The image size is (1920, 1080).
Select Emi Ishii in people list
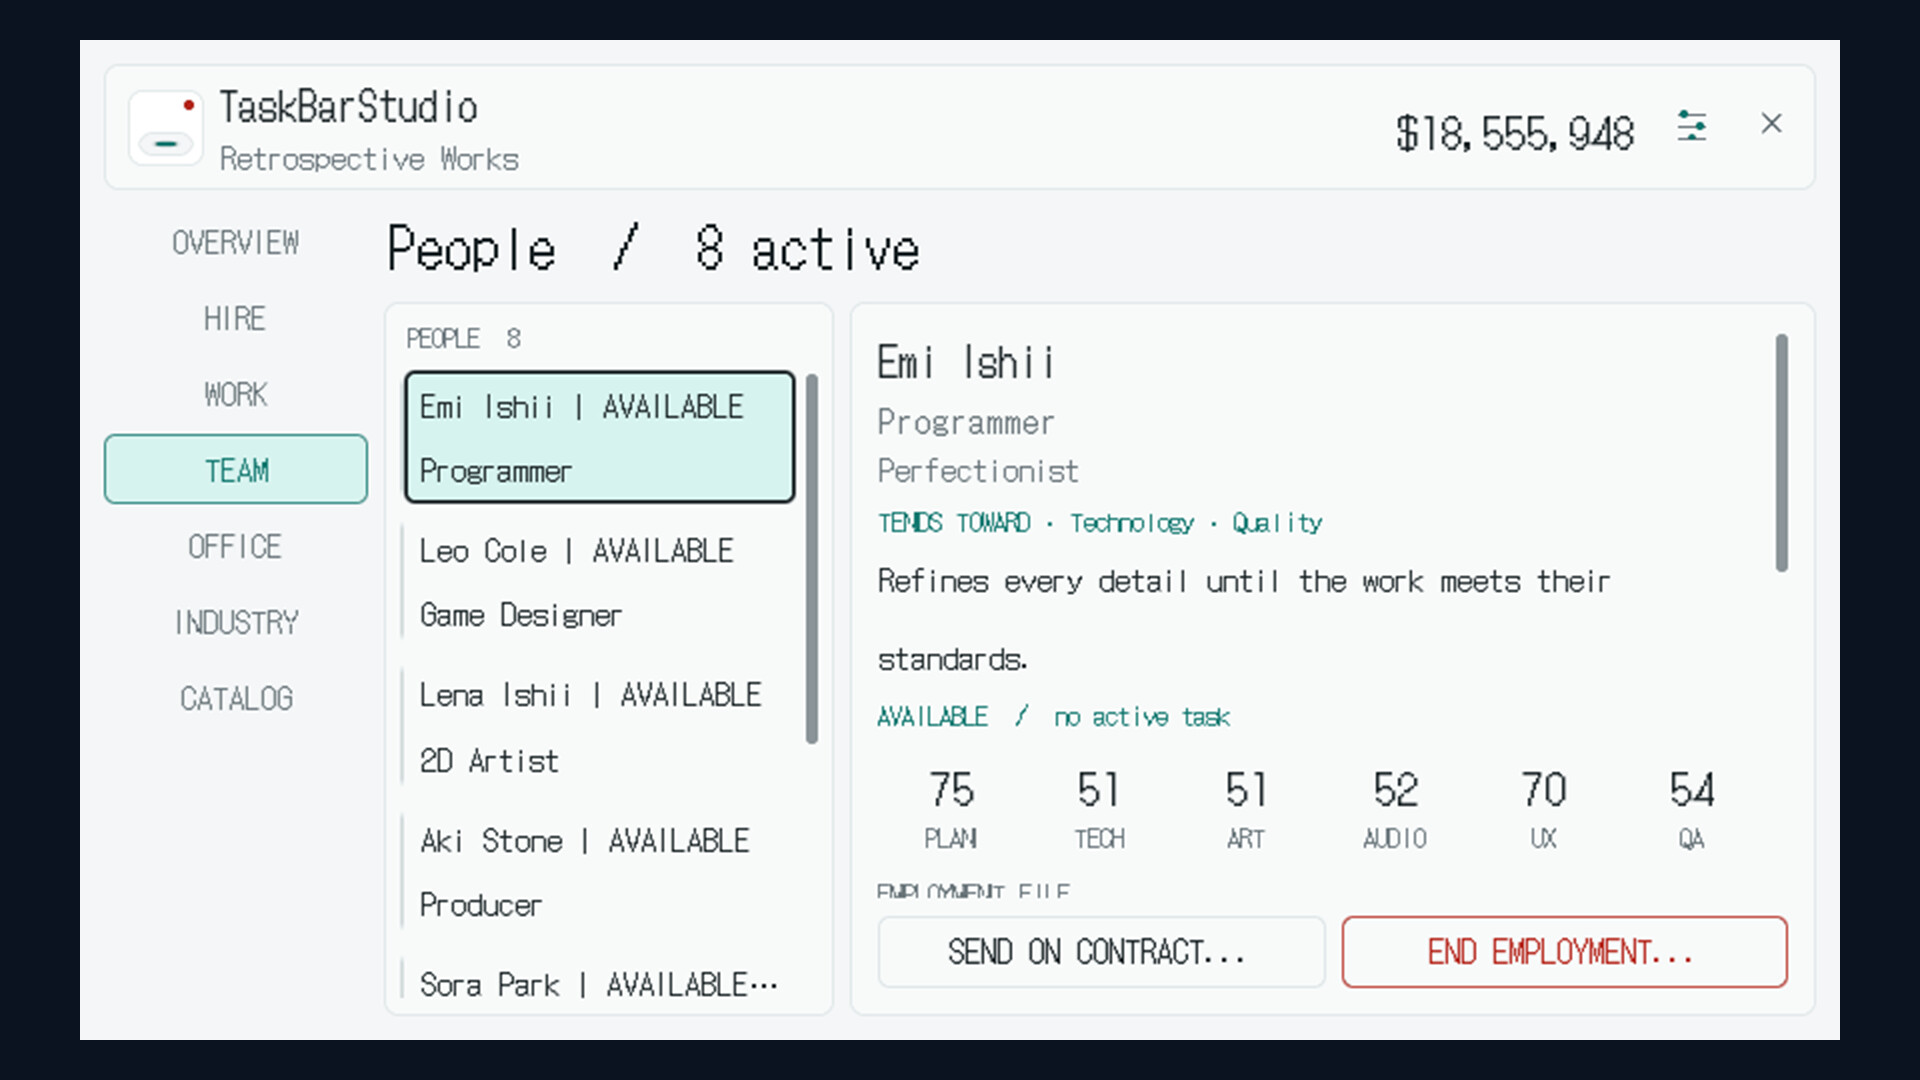pos(599,437)
